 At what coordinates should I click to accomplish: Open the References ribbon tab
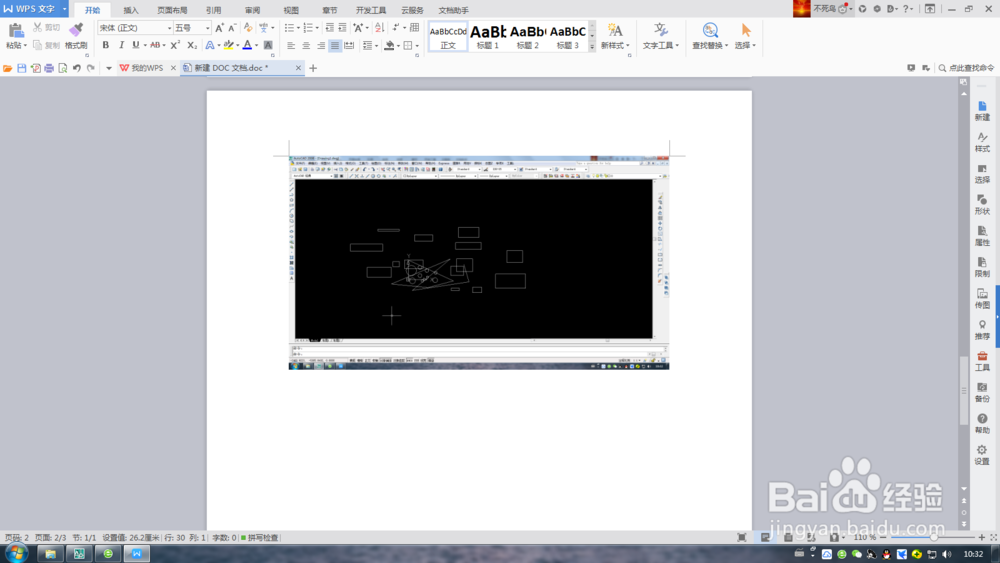click(x=214, y=10)
